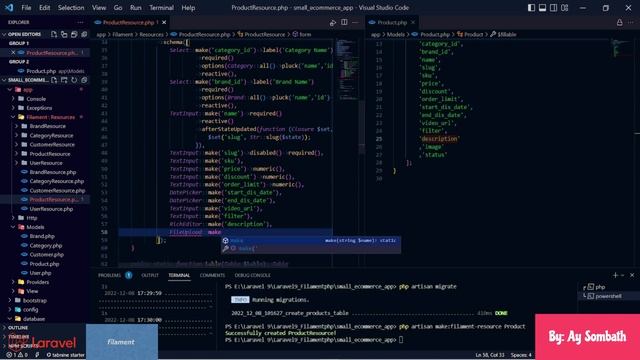Expand the Providers folder
The width and height of the screenshot is (640, 360).
(x=45, y=282)
